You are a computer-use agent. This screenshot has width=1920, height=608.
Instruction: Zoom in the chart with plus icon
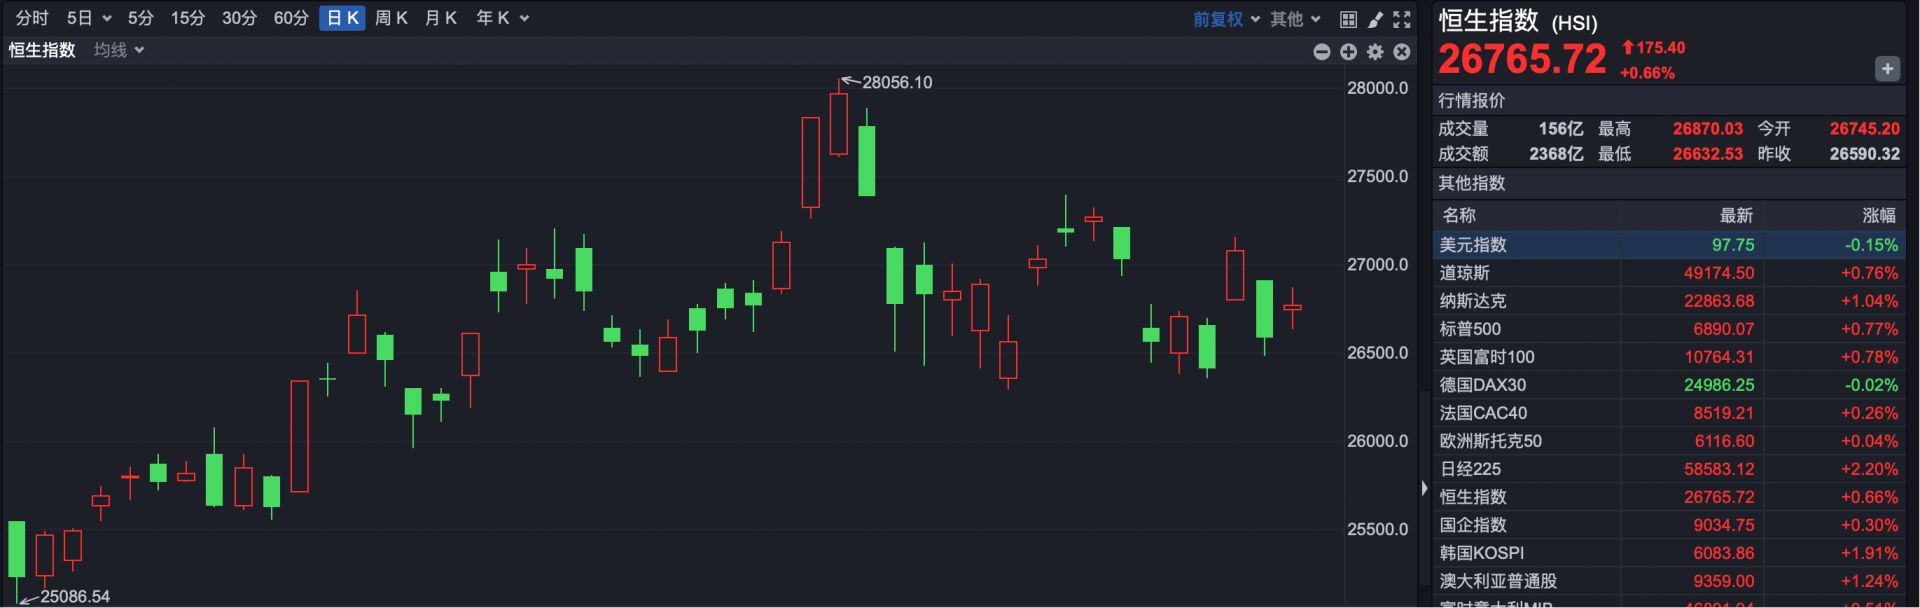tap(1348, 52)
